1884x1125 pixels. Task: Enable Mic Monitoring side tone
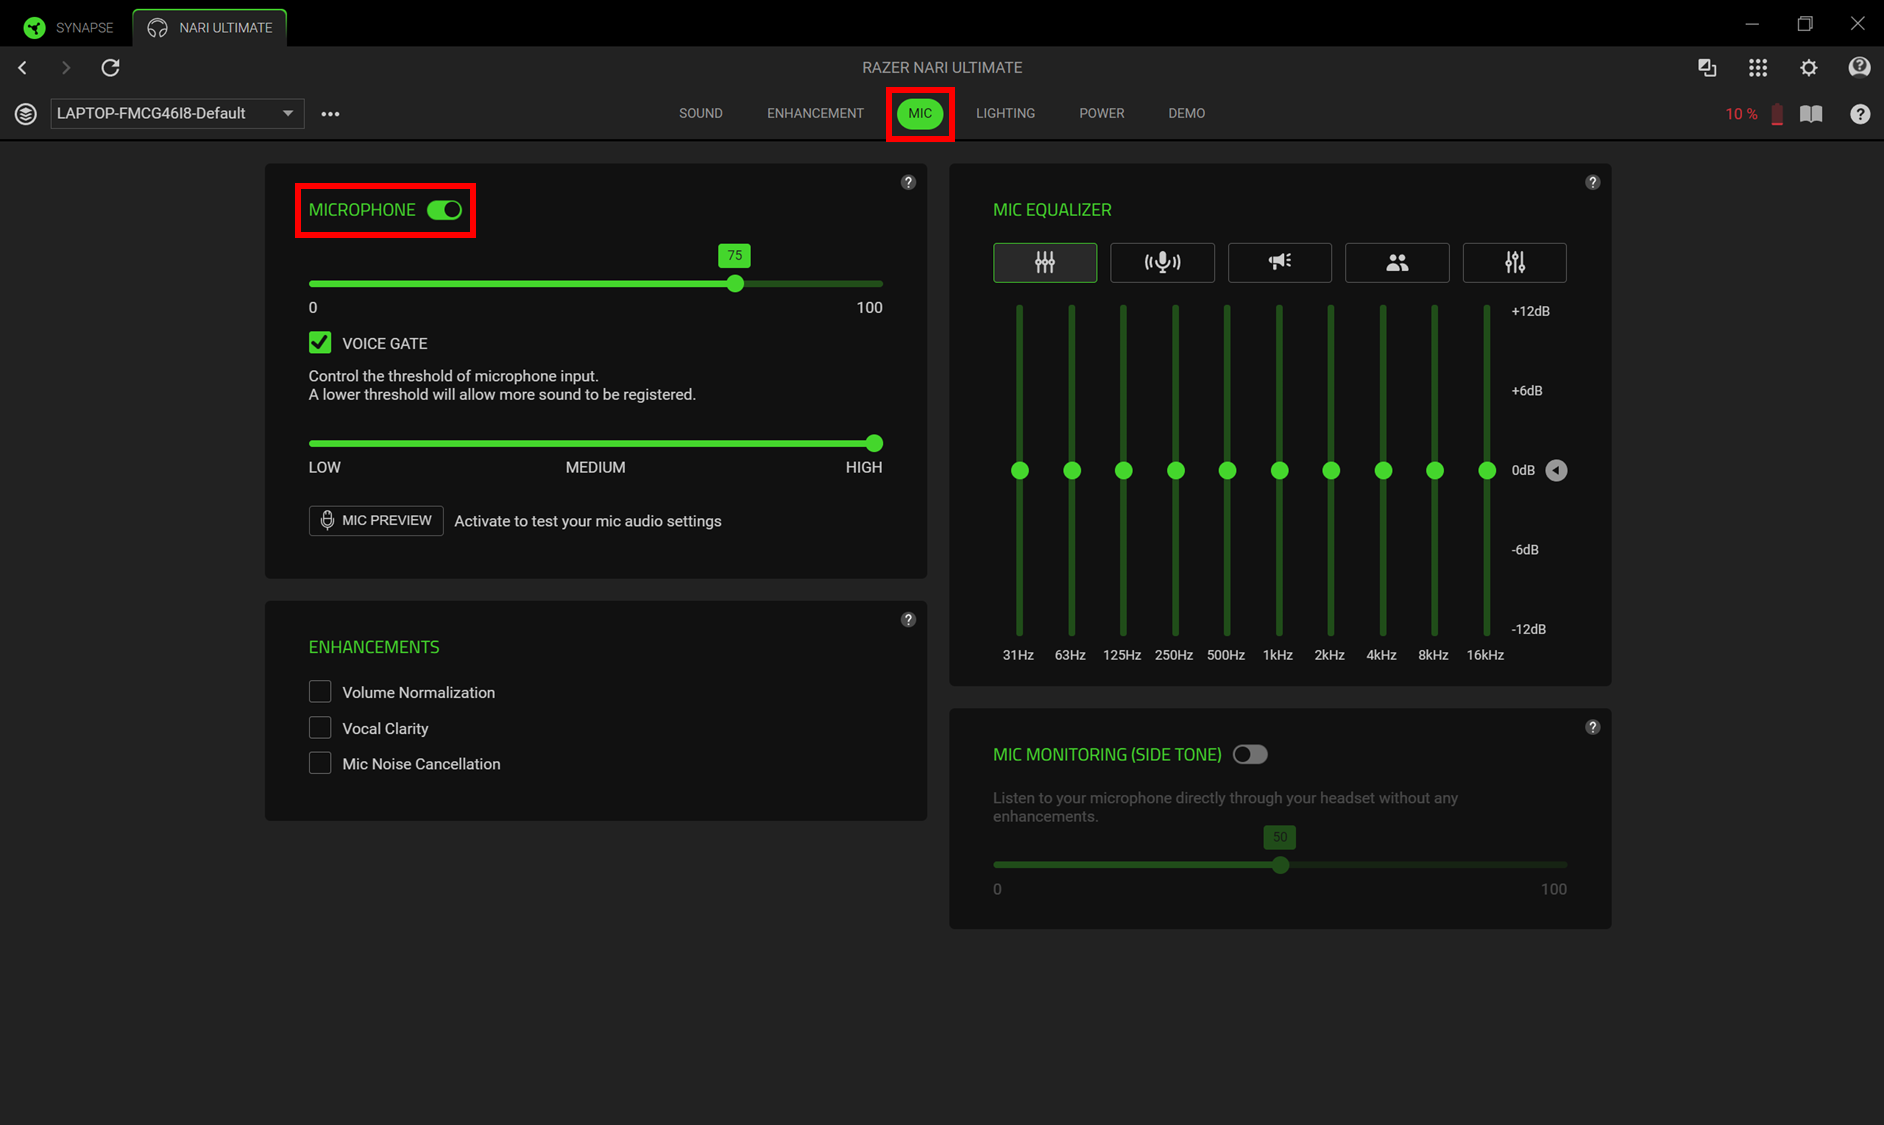tap(1250, 754)
